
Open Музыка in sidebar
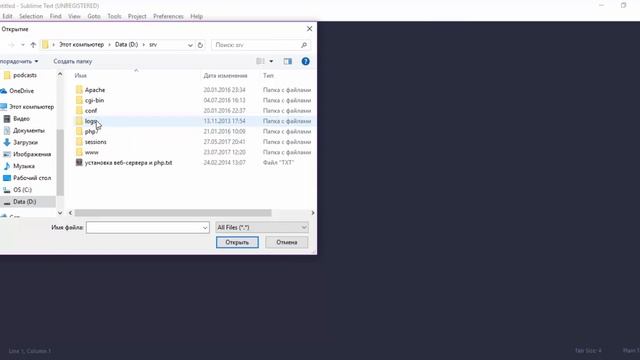(x=24, y=166)
